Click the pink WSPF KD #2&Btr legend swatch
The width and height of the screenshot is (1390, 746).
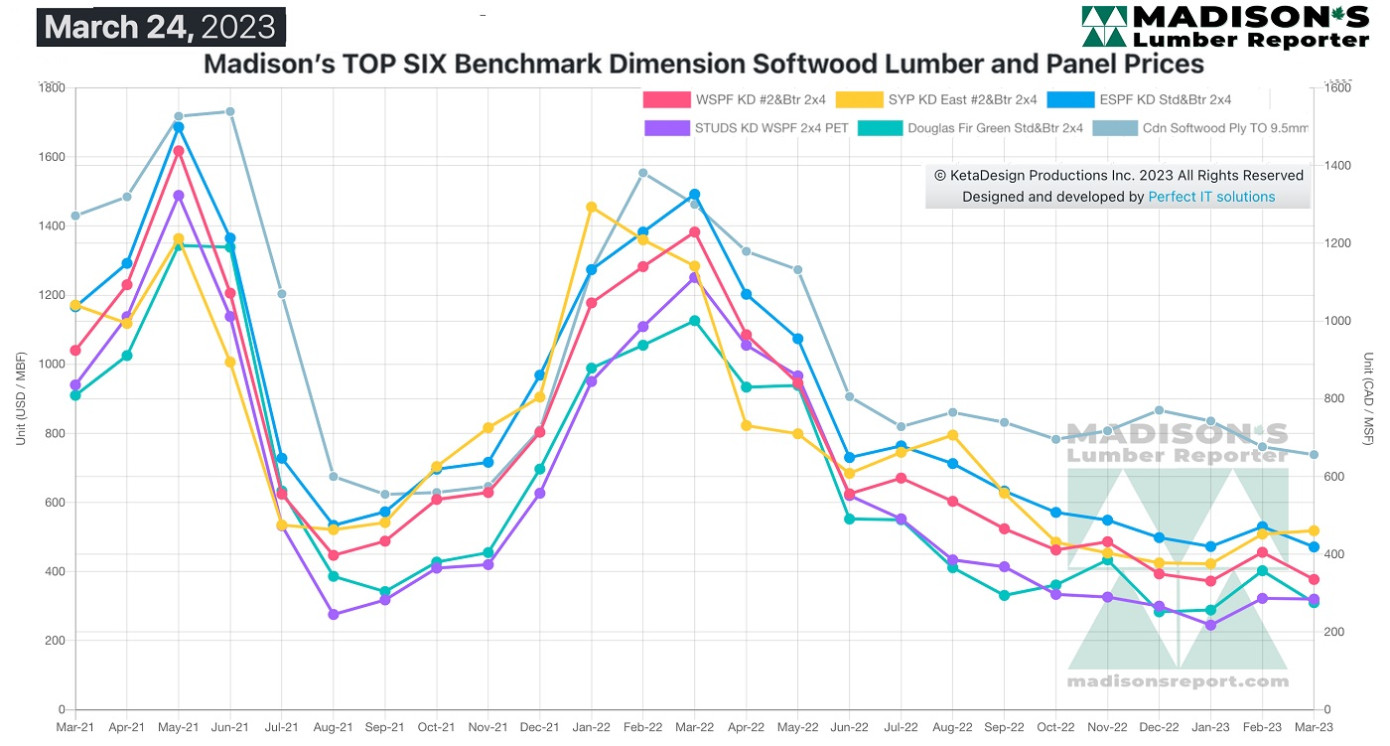(667, 100)
